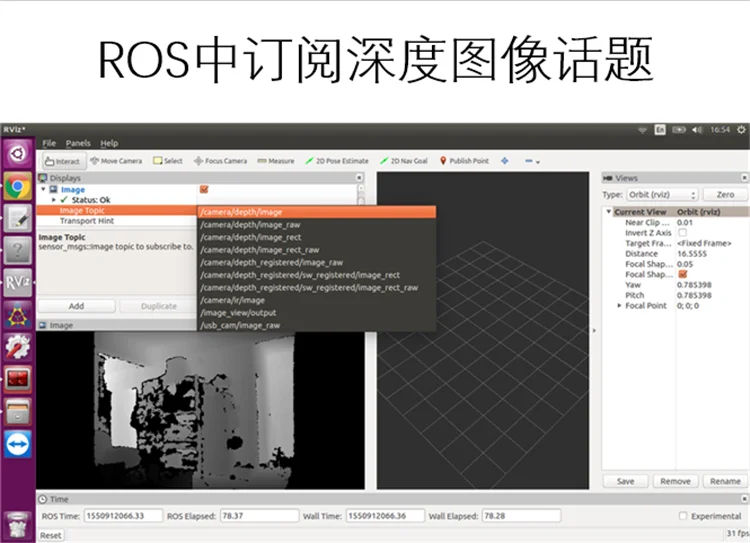750x543 pixels.
Task: Click the Displays panel vertical scrollbar
Action: pos(361,195)
